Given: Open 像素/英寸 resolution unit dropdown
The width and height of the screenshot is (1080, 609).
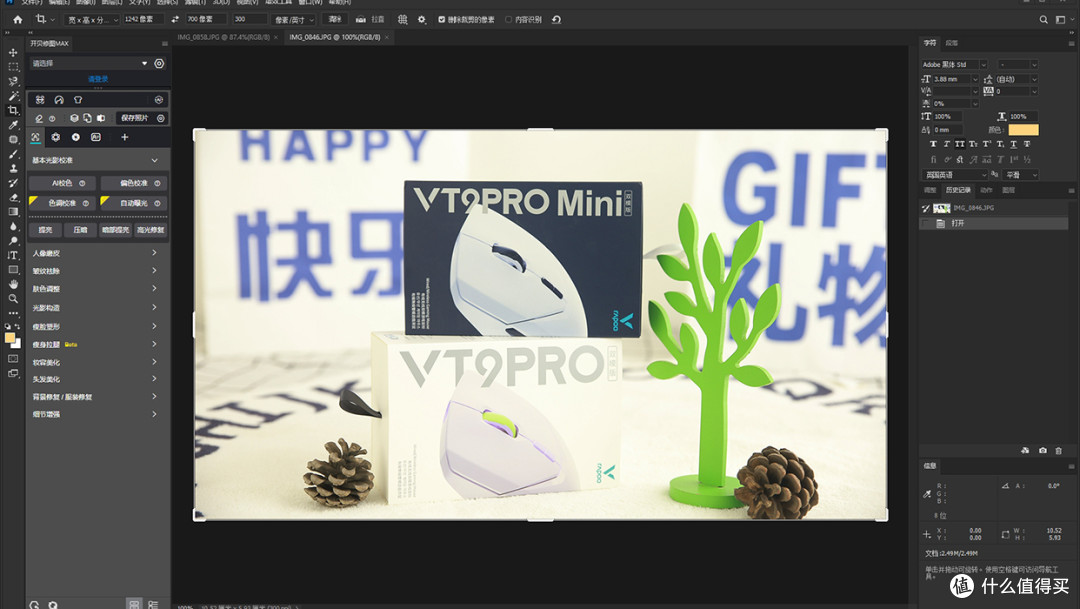Looking at the screenshot, I should coord(293,20).
